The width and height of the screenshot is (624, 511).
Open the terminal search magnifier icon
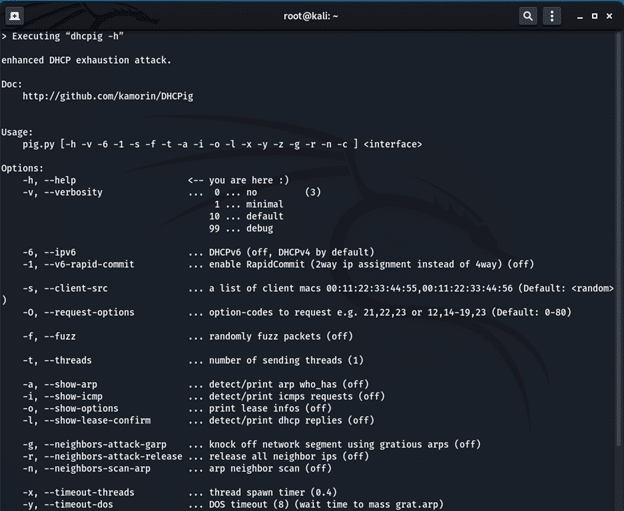tap(527, 15)
